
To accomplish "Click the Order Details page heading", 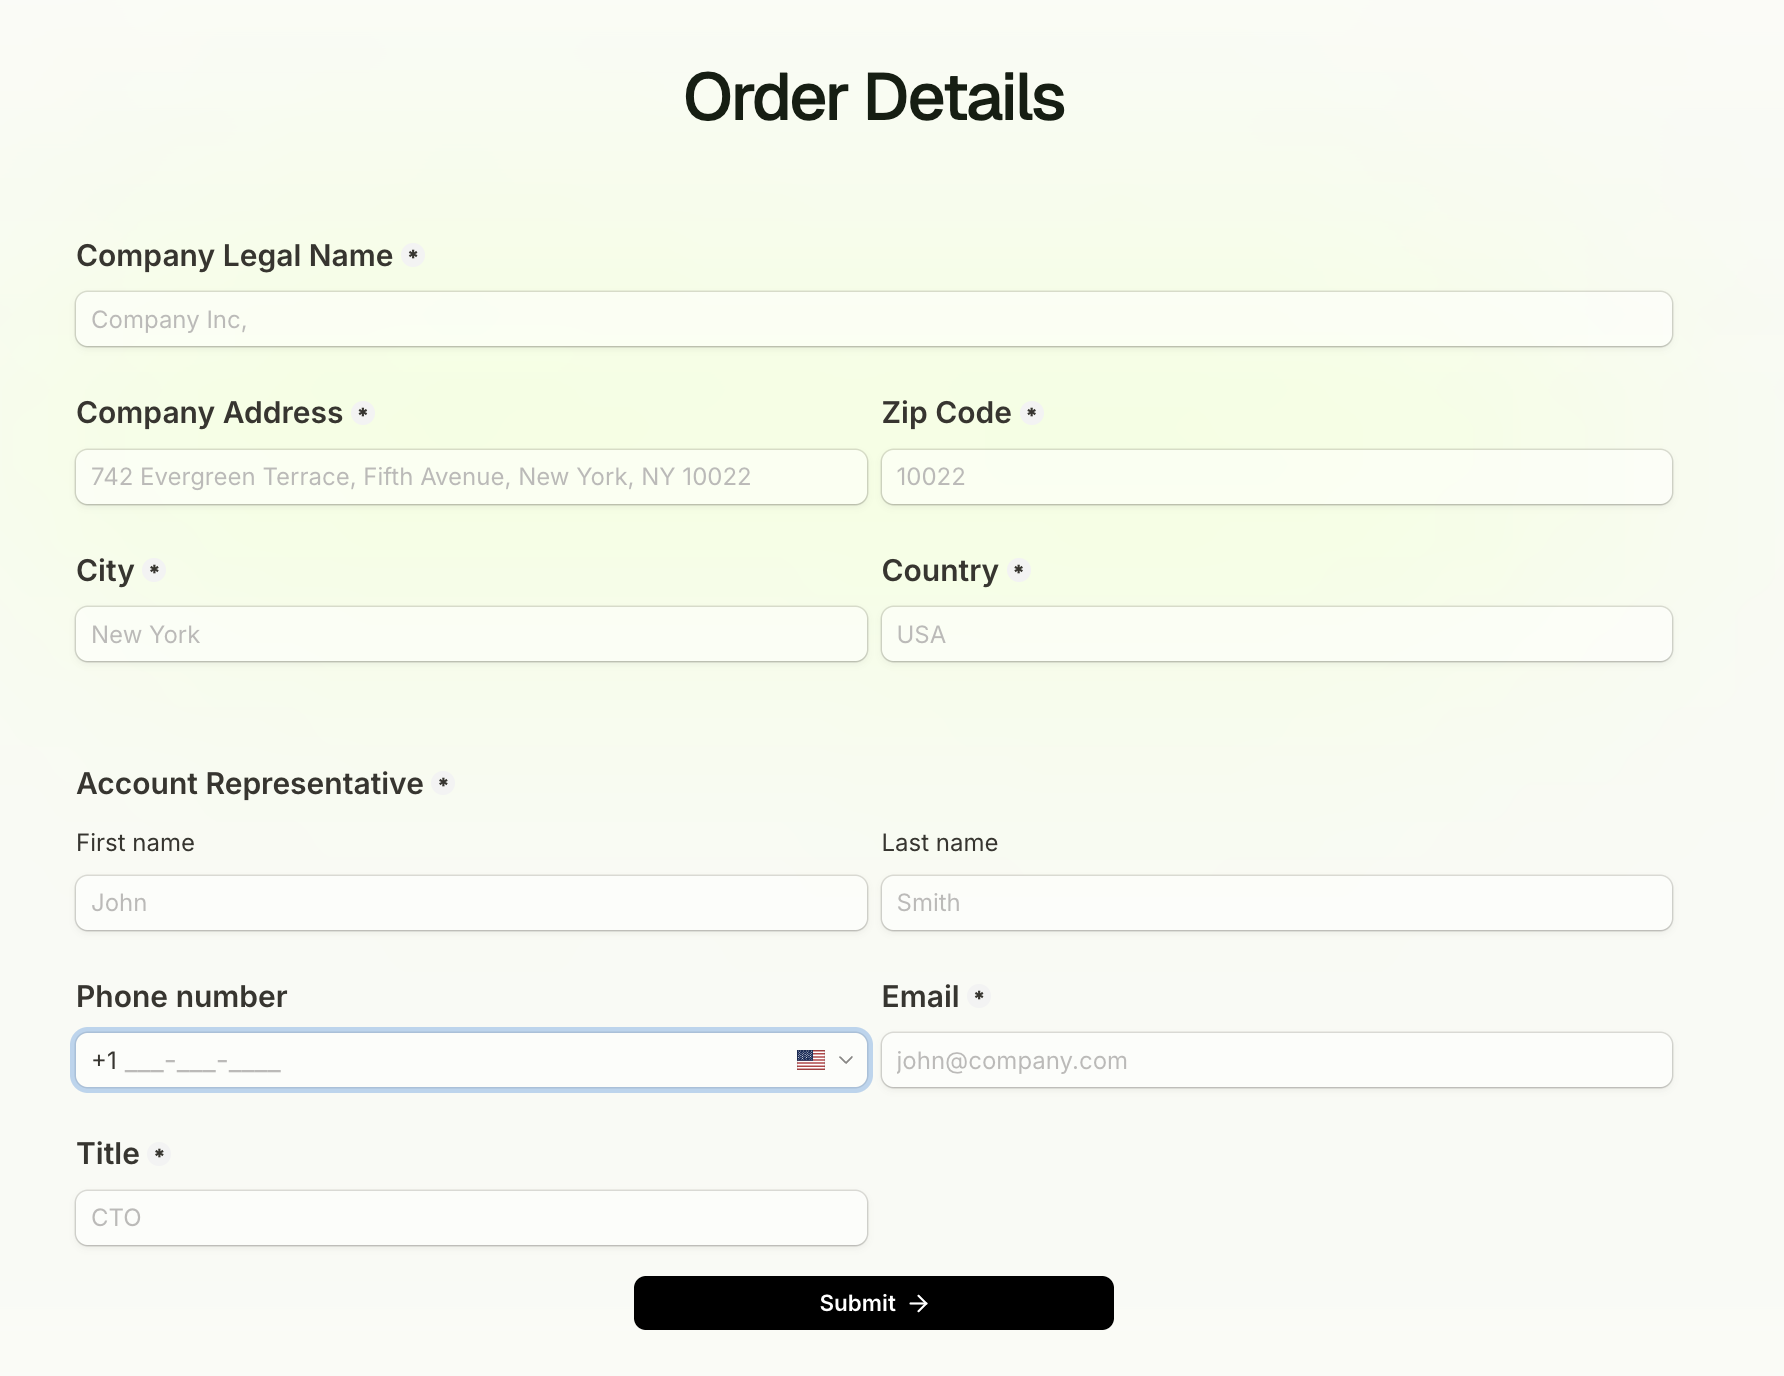I will point(874,97).
